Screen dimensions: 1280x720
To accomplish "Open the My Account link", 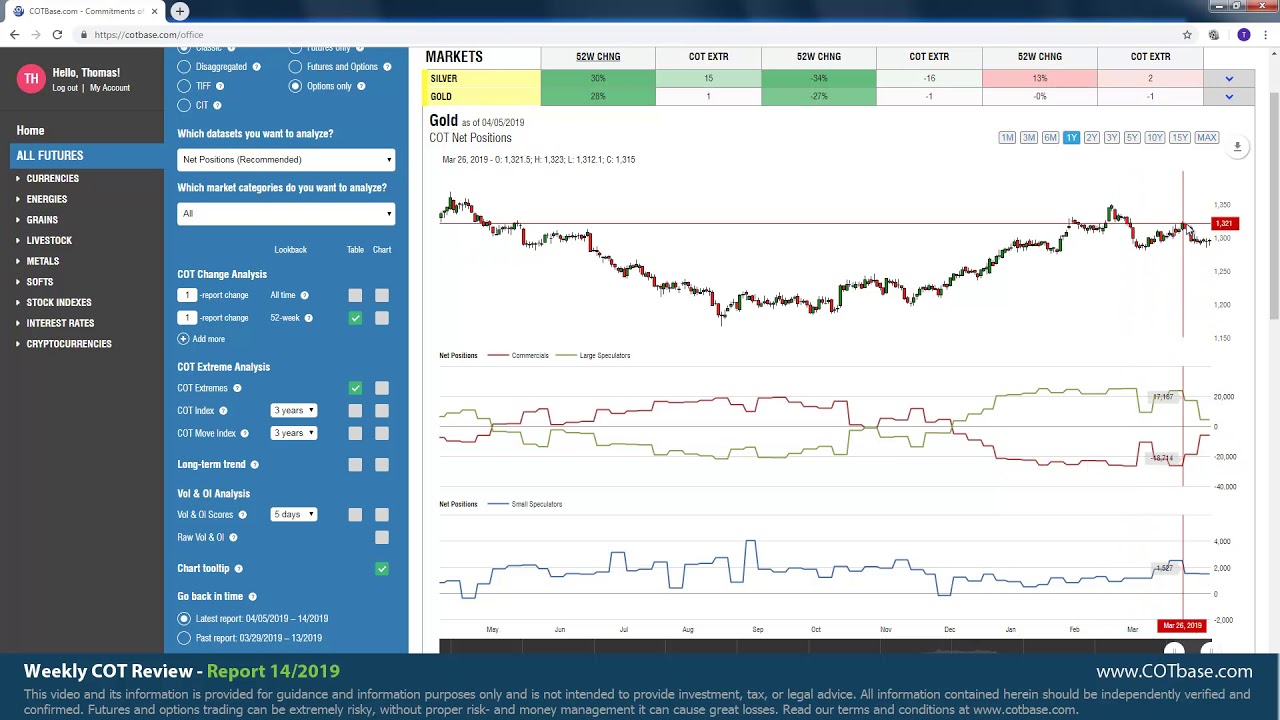I will 110,88.
